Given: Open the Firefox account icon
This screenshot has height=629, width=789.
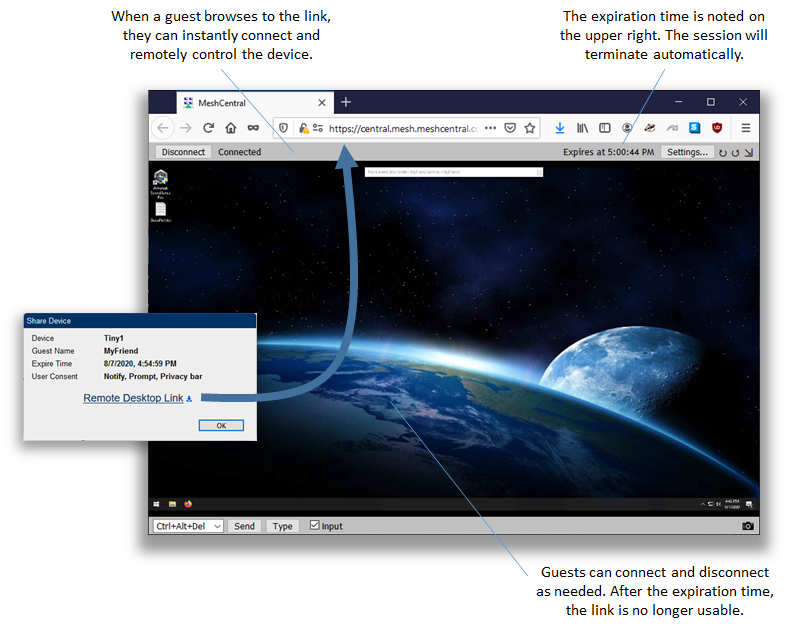Looking at the screenshot, I should 627,128.
